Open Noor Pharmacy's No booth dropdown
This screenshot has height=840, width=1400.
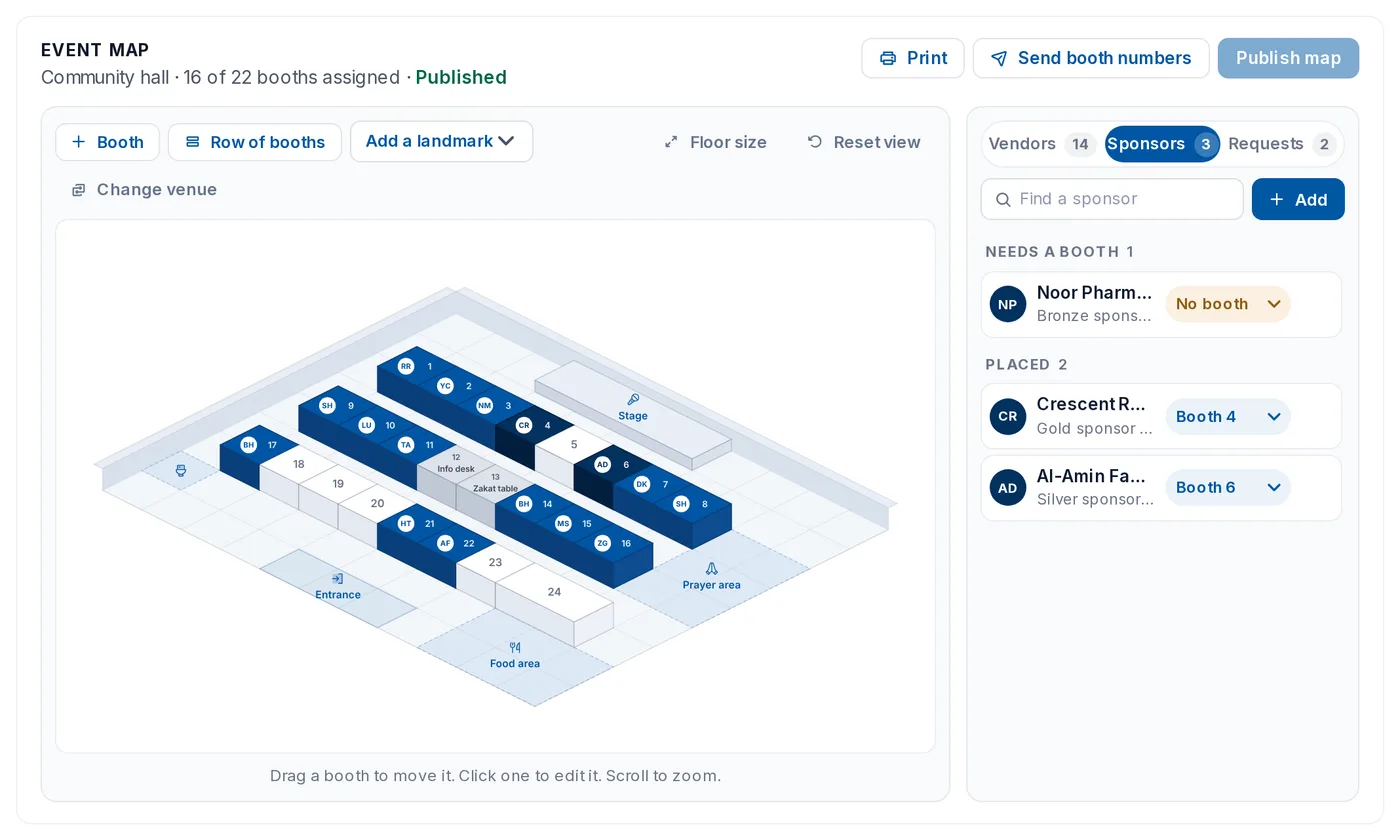click(x=1228, y=304)
